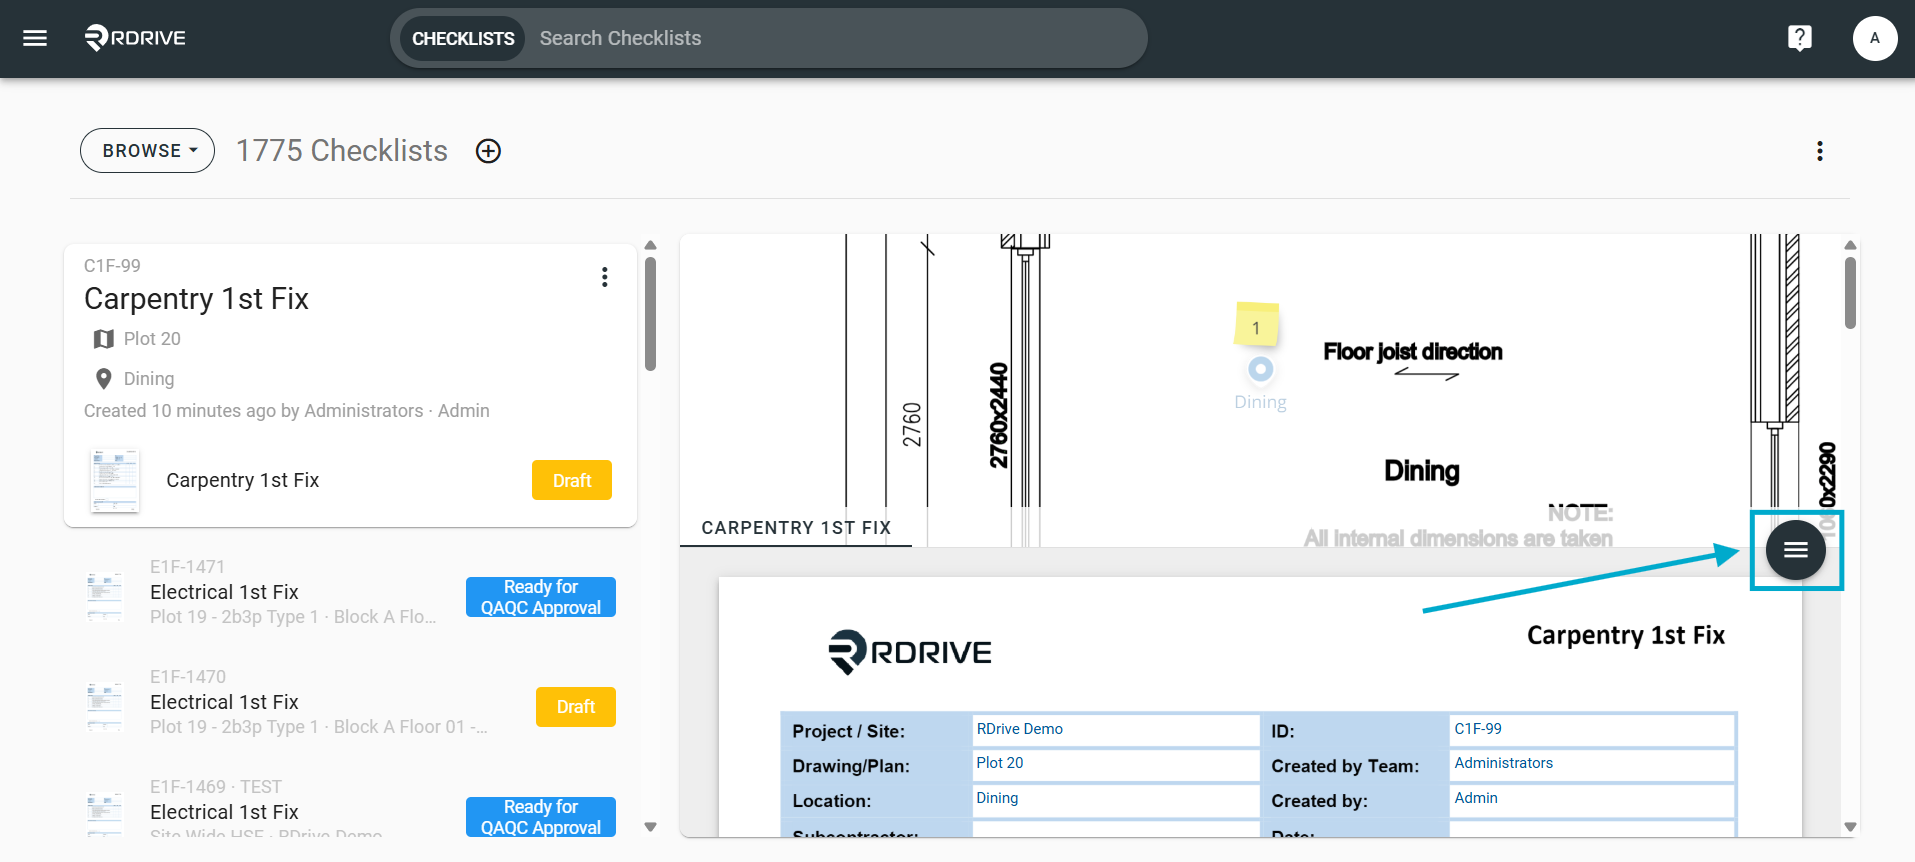Click the Draft status on Carpentry 1st Fix
Image resolution: width=1915 pixels, height=862 pixels.
[x=572, y=480]
